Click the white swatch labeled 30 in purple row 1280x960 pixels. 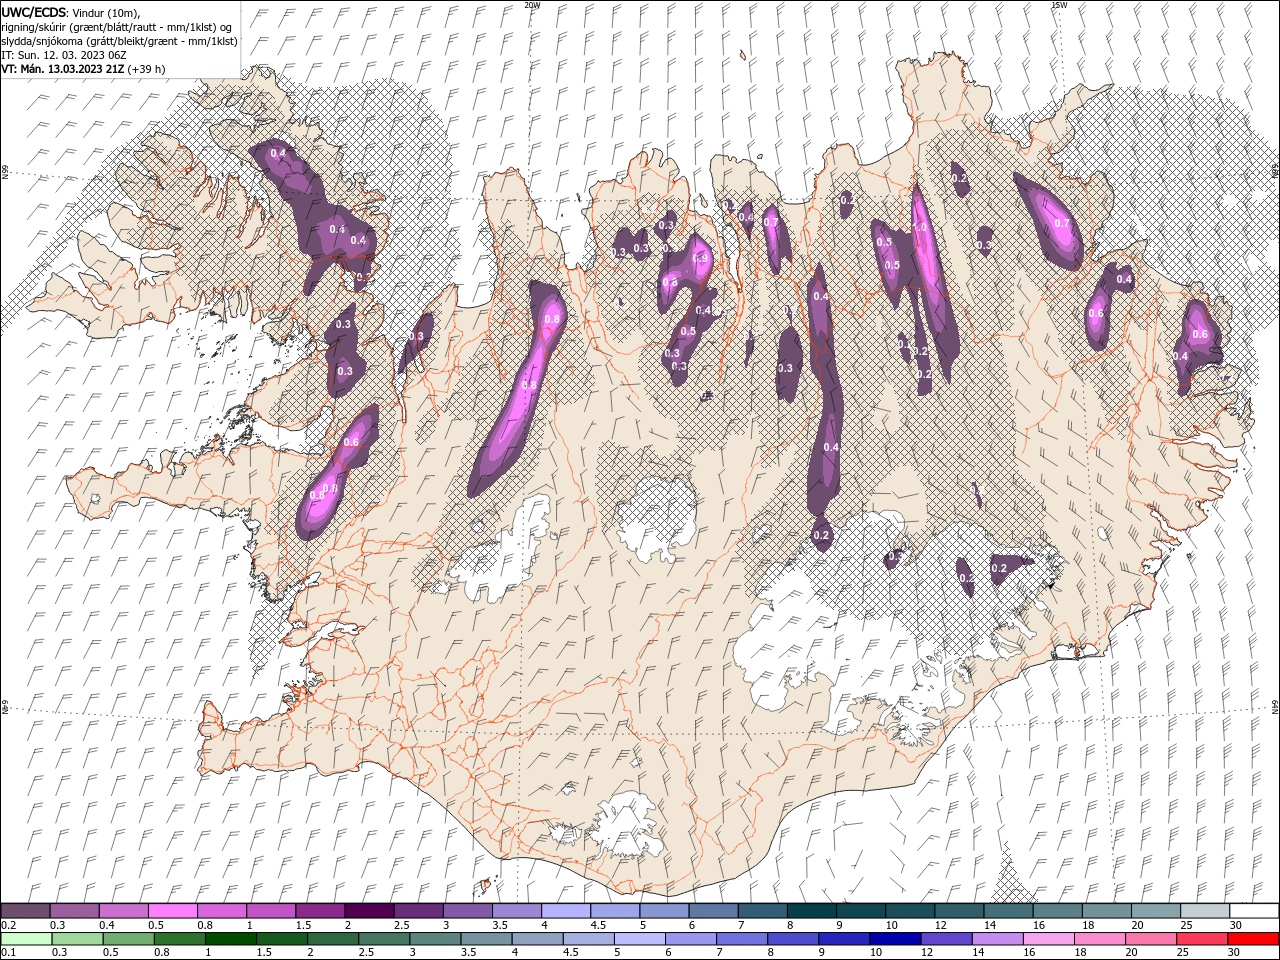1254,911
